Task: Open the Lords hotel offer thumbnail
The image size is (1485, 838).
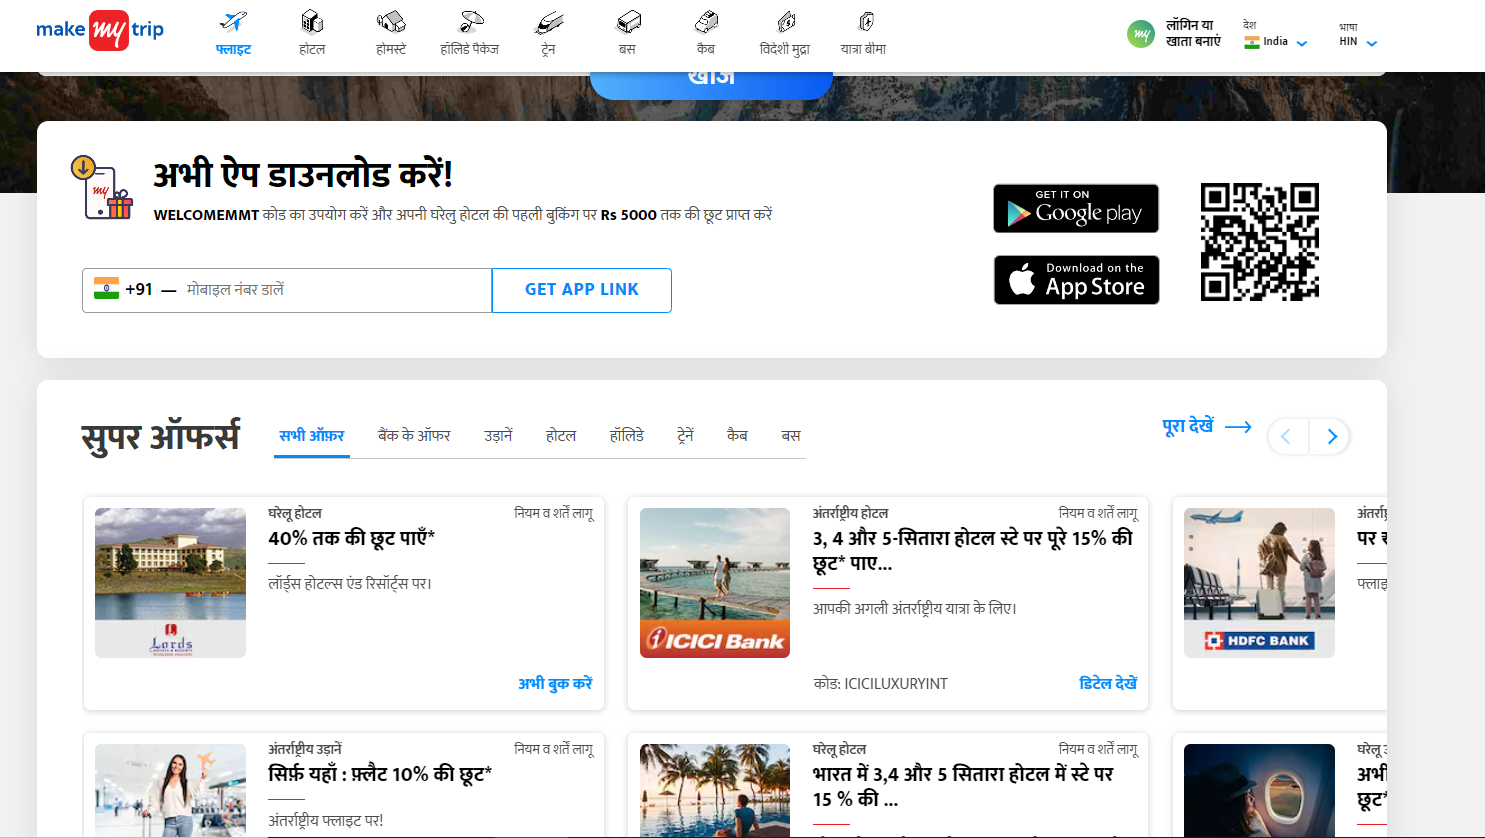Action: (170, 583)
